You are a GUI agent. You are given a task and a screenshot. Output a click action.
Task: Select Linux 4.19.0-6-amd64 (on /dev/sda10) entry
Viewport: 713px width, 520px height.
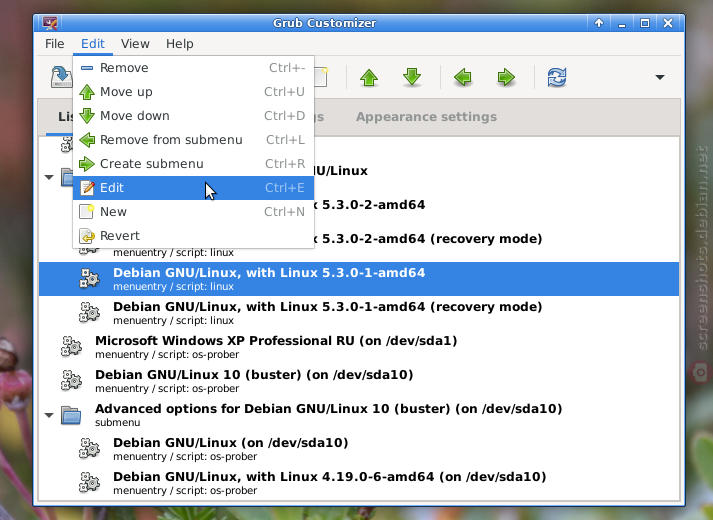pyautogui.click(x=359, y=483)
